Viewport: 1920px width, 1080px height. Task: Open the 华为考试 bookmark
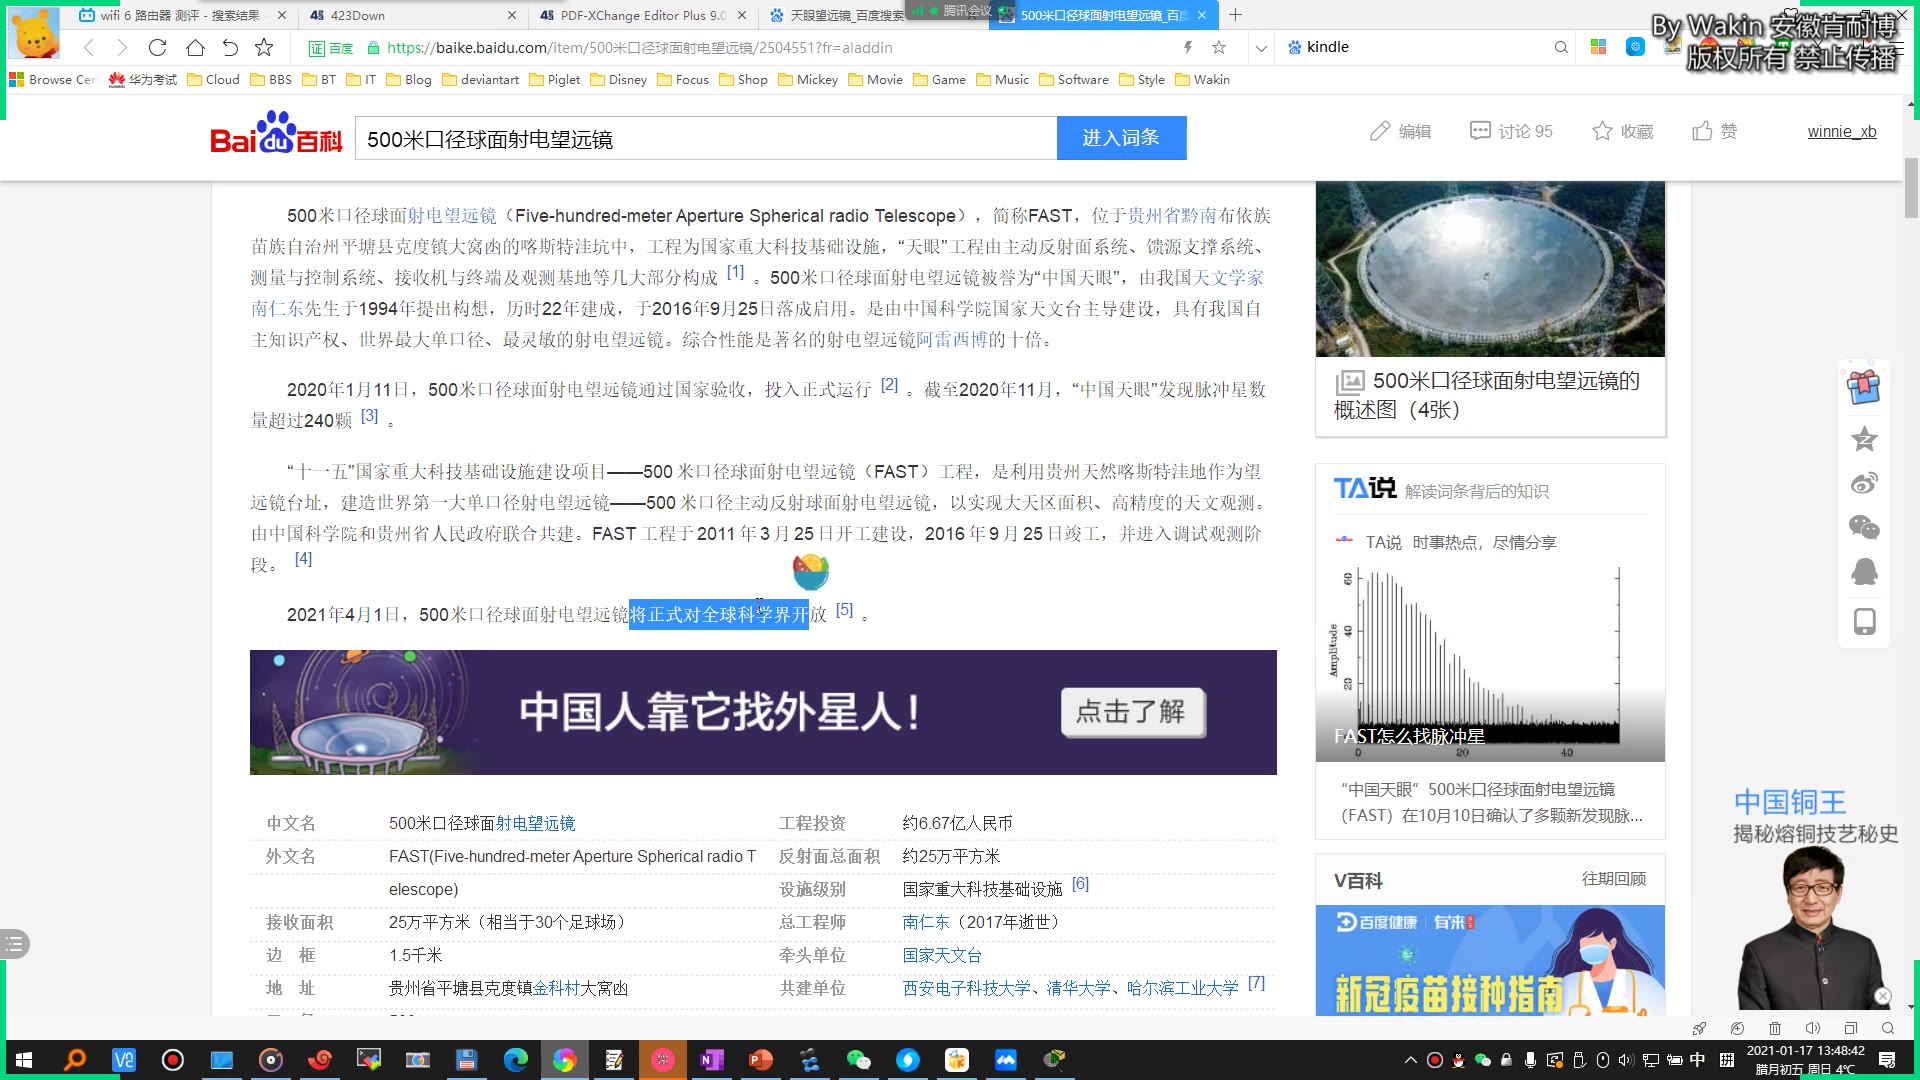(142, 79)
